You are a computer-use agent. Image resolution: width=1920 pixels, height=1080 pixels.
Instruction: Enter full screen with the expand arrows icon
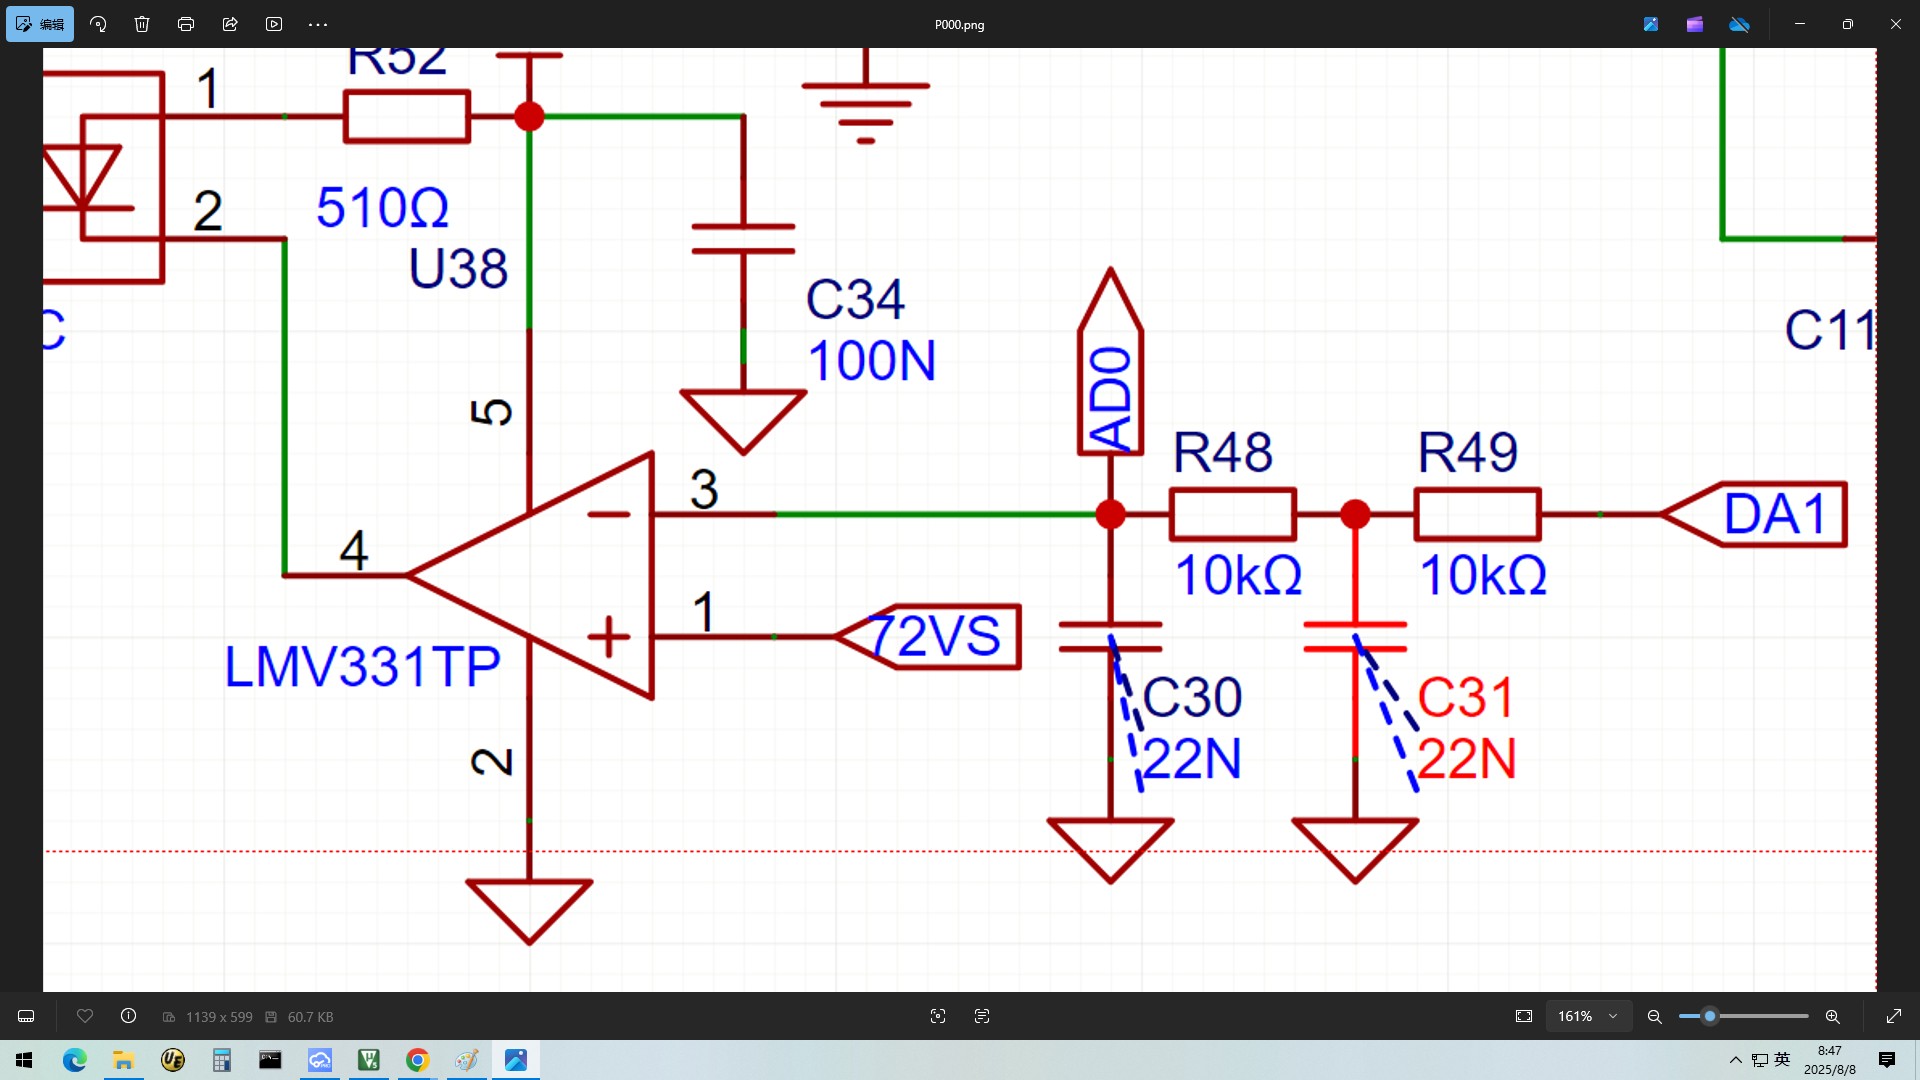1894,1016
